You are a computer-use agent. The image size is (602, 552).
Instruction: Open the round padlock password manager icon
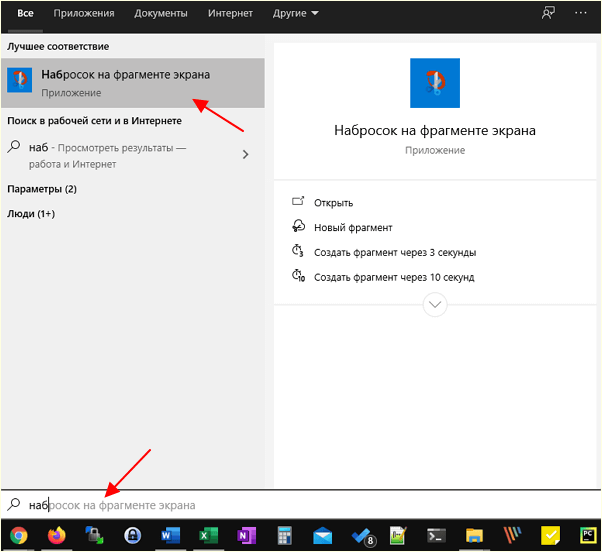pyautogui.click(x=132, y=535)
